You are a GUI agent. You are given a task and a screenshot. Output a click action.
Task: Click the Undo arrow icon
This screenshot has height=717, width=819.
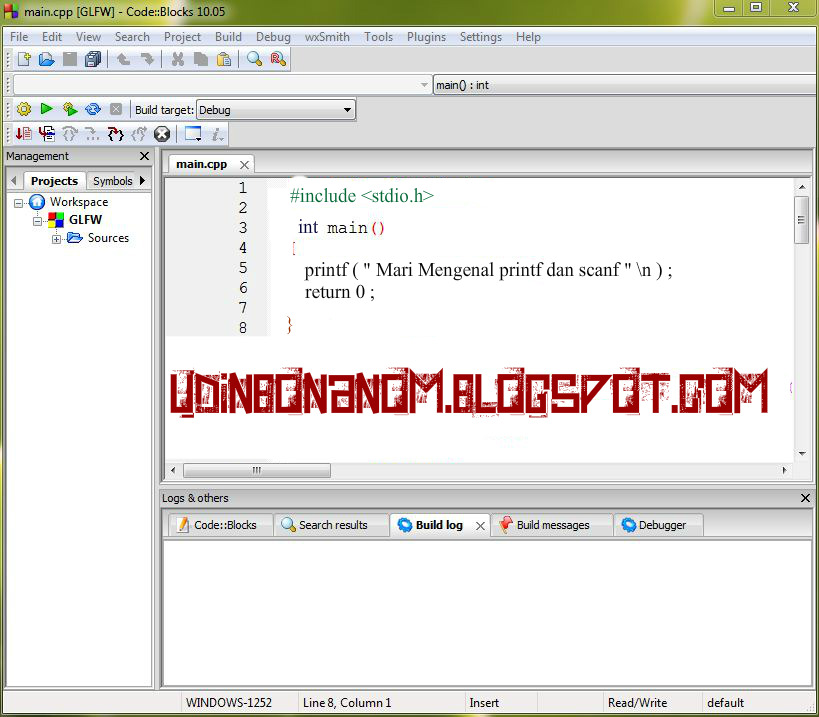(122, 59)
